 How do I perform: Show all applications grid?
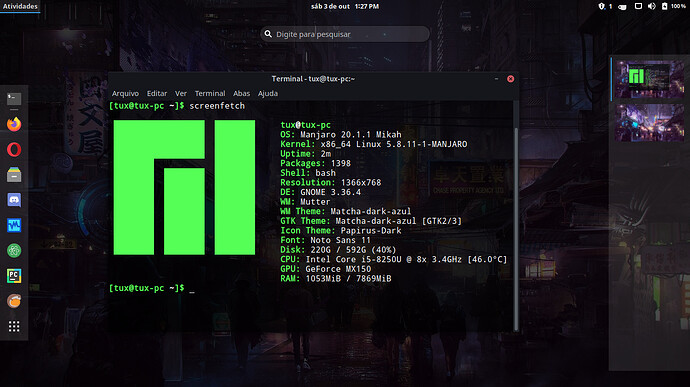coord(14,326)
